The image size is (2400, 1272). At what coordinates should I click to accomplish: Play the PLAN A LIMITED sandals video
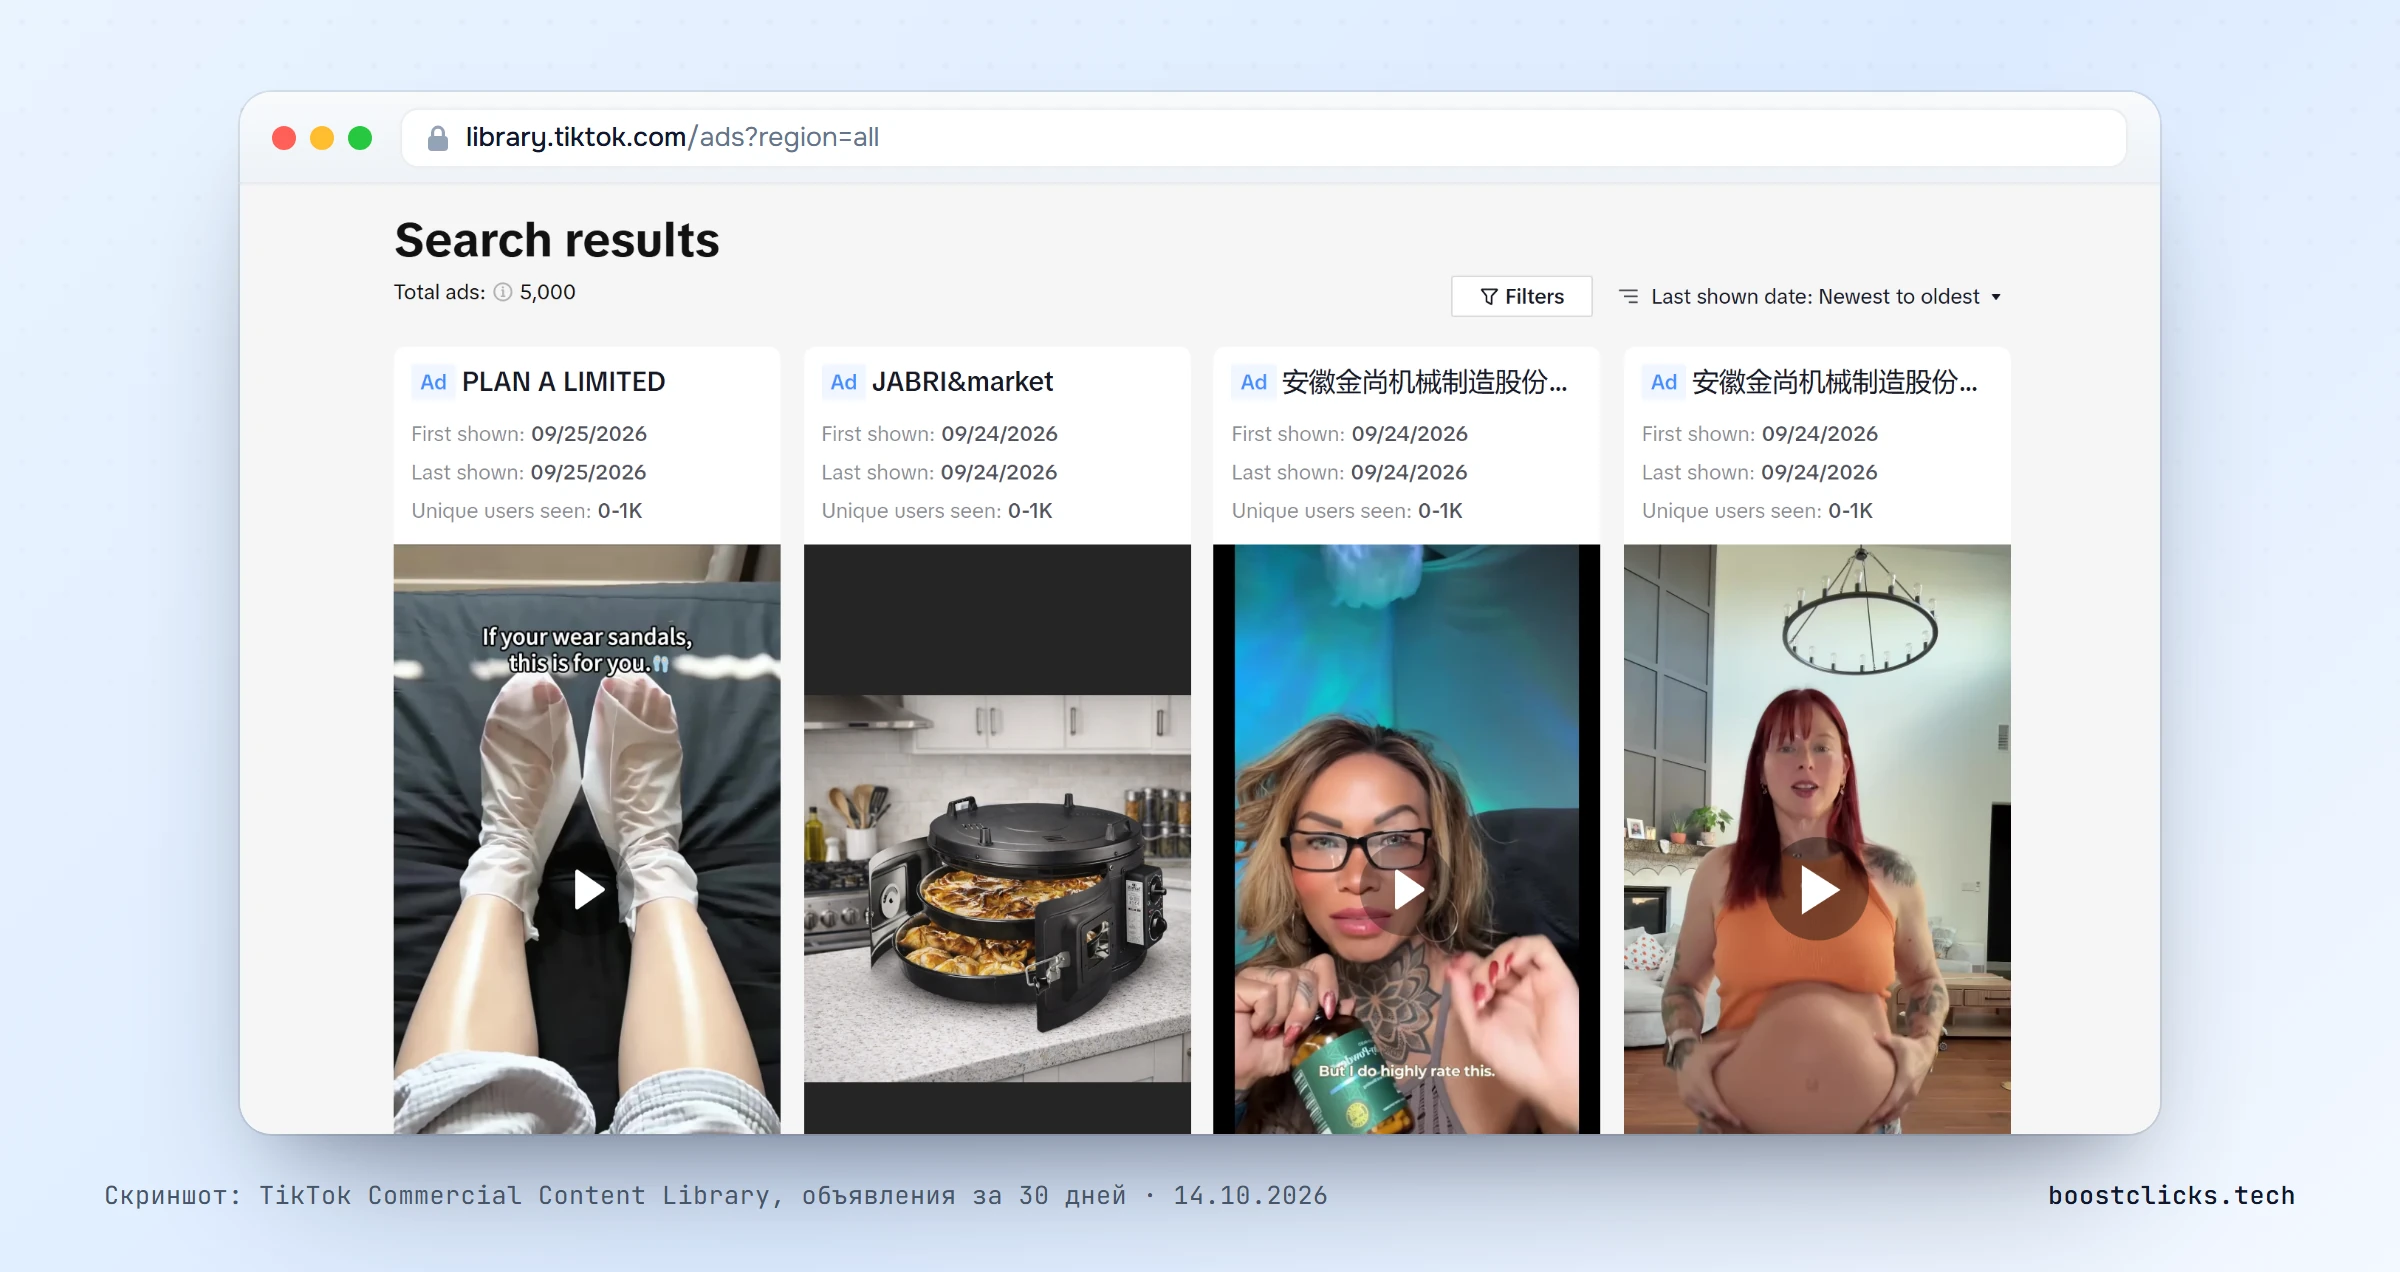[x=588, y=889]
